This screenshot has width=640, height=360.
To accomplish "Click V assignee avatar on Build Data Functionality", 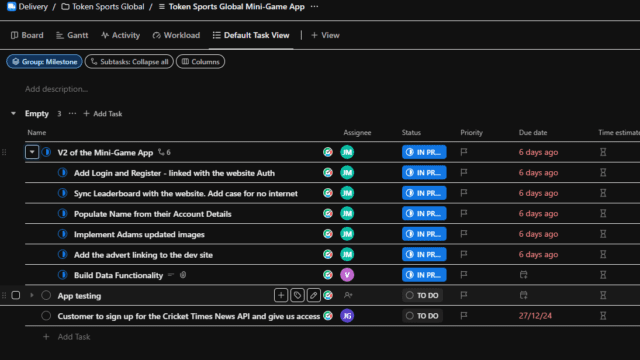I will (347, 275).
